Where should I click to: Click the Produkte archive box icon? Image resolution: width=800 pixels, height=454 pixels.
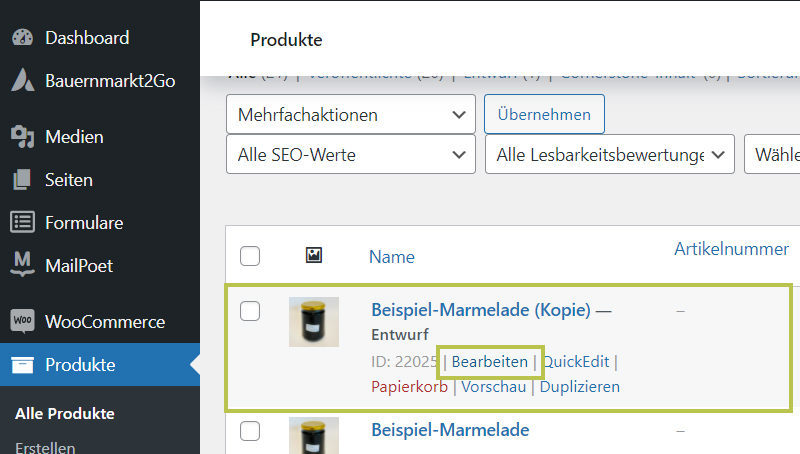pos(22,365)
